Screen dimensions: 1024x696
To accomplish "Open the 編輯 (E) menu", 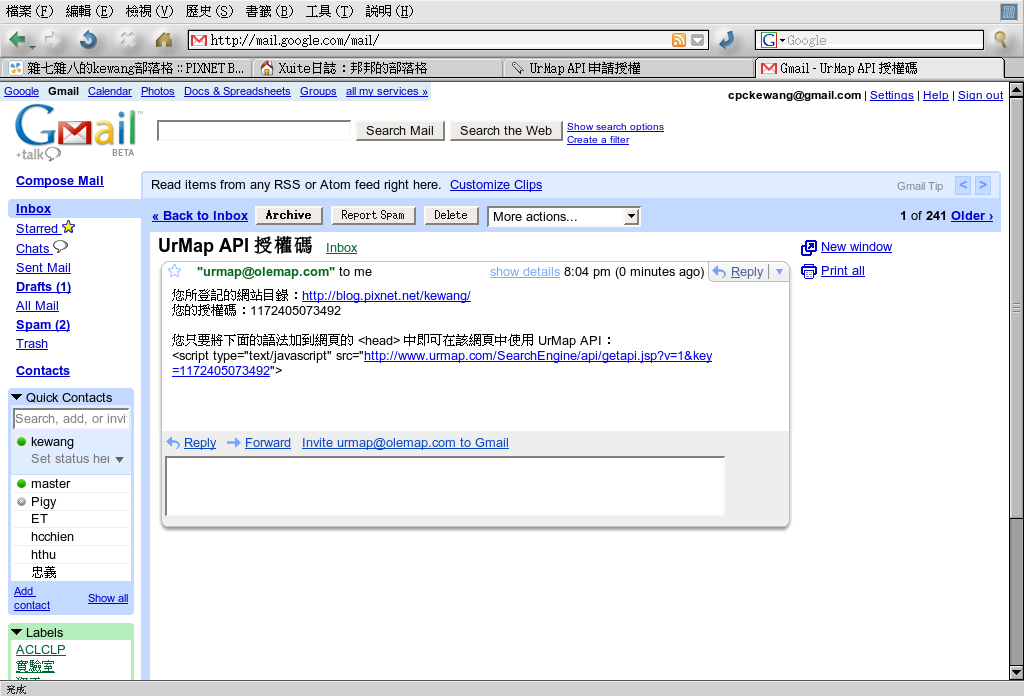I will (89, 11).
